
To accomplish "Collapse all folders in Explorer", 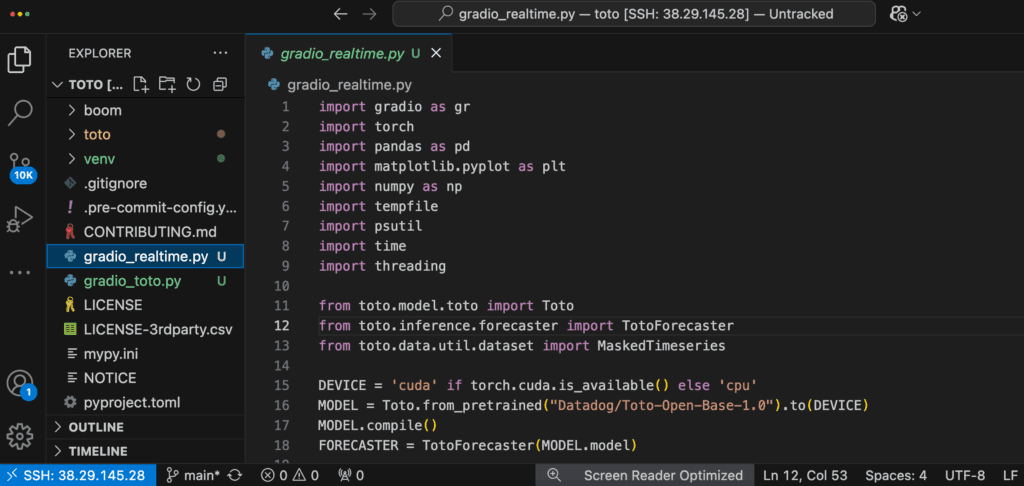I will pyautogui.click(x=220, y=84).
